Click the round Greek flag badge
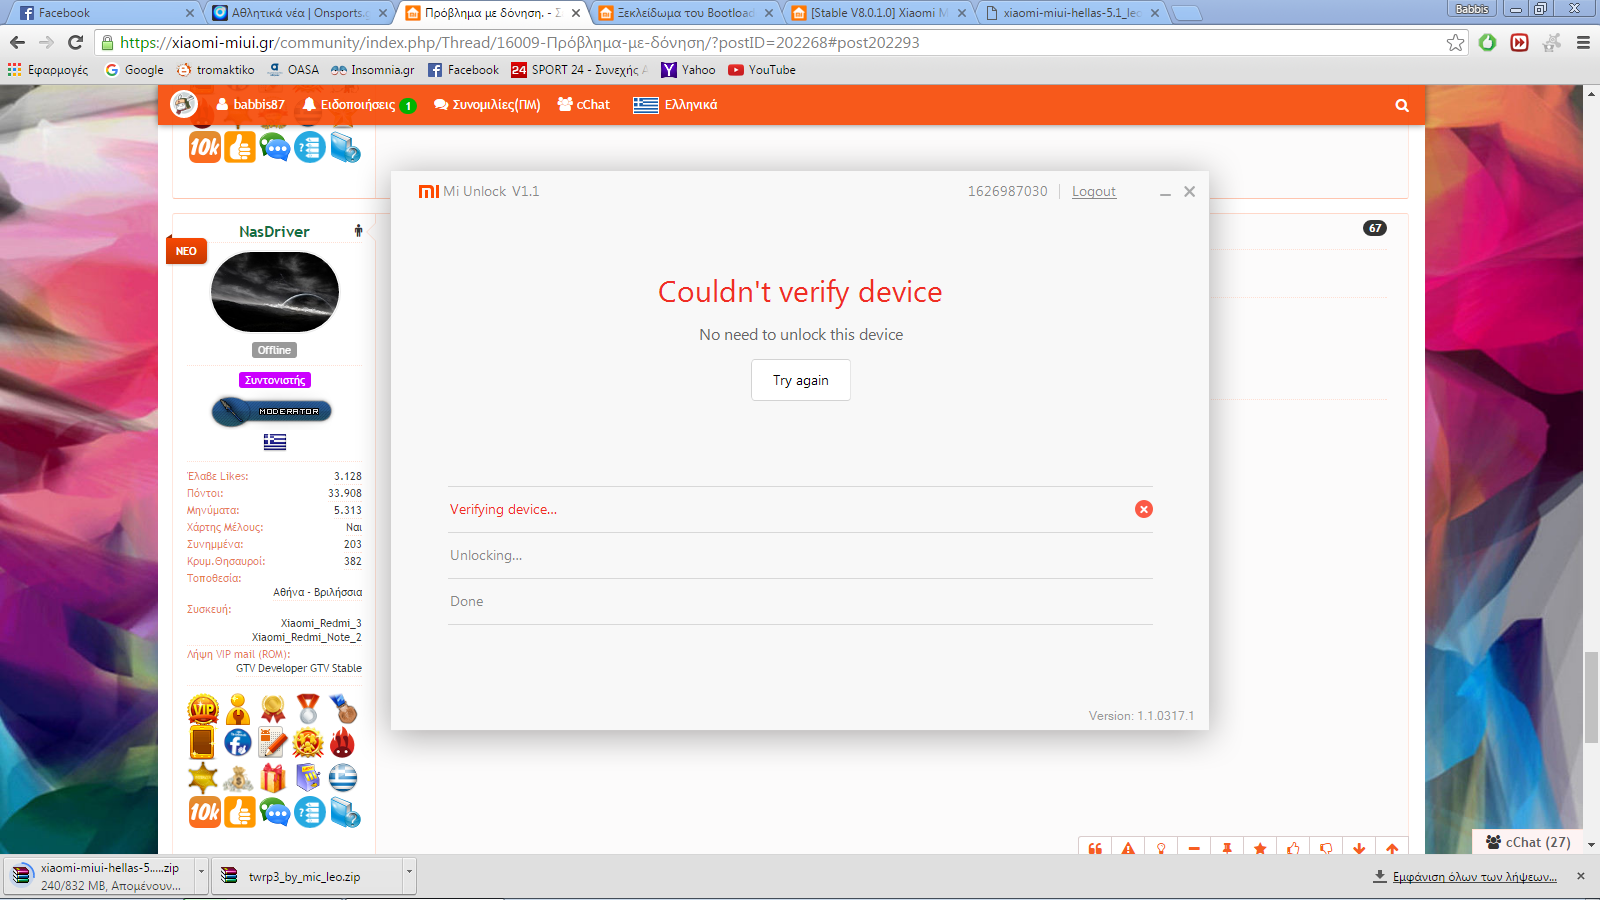 pyautogui.click(x=343, y=777)
